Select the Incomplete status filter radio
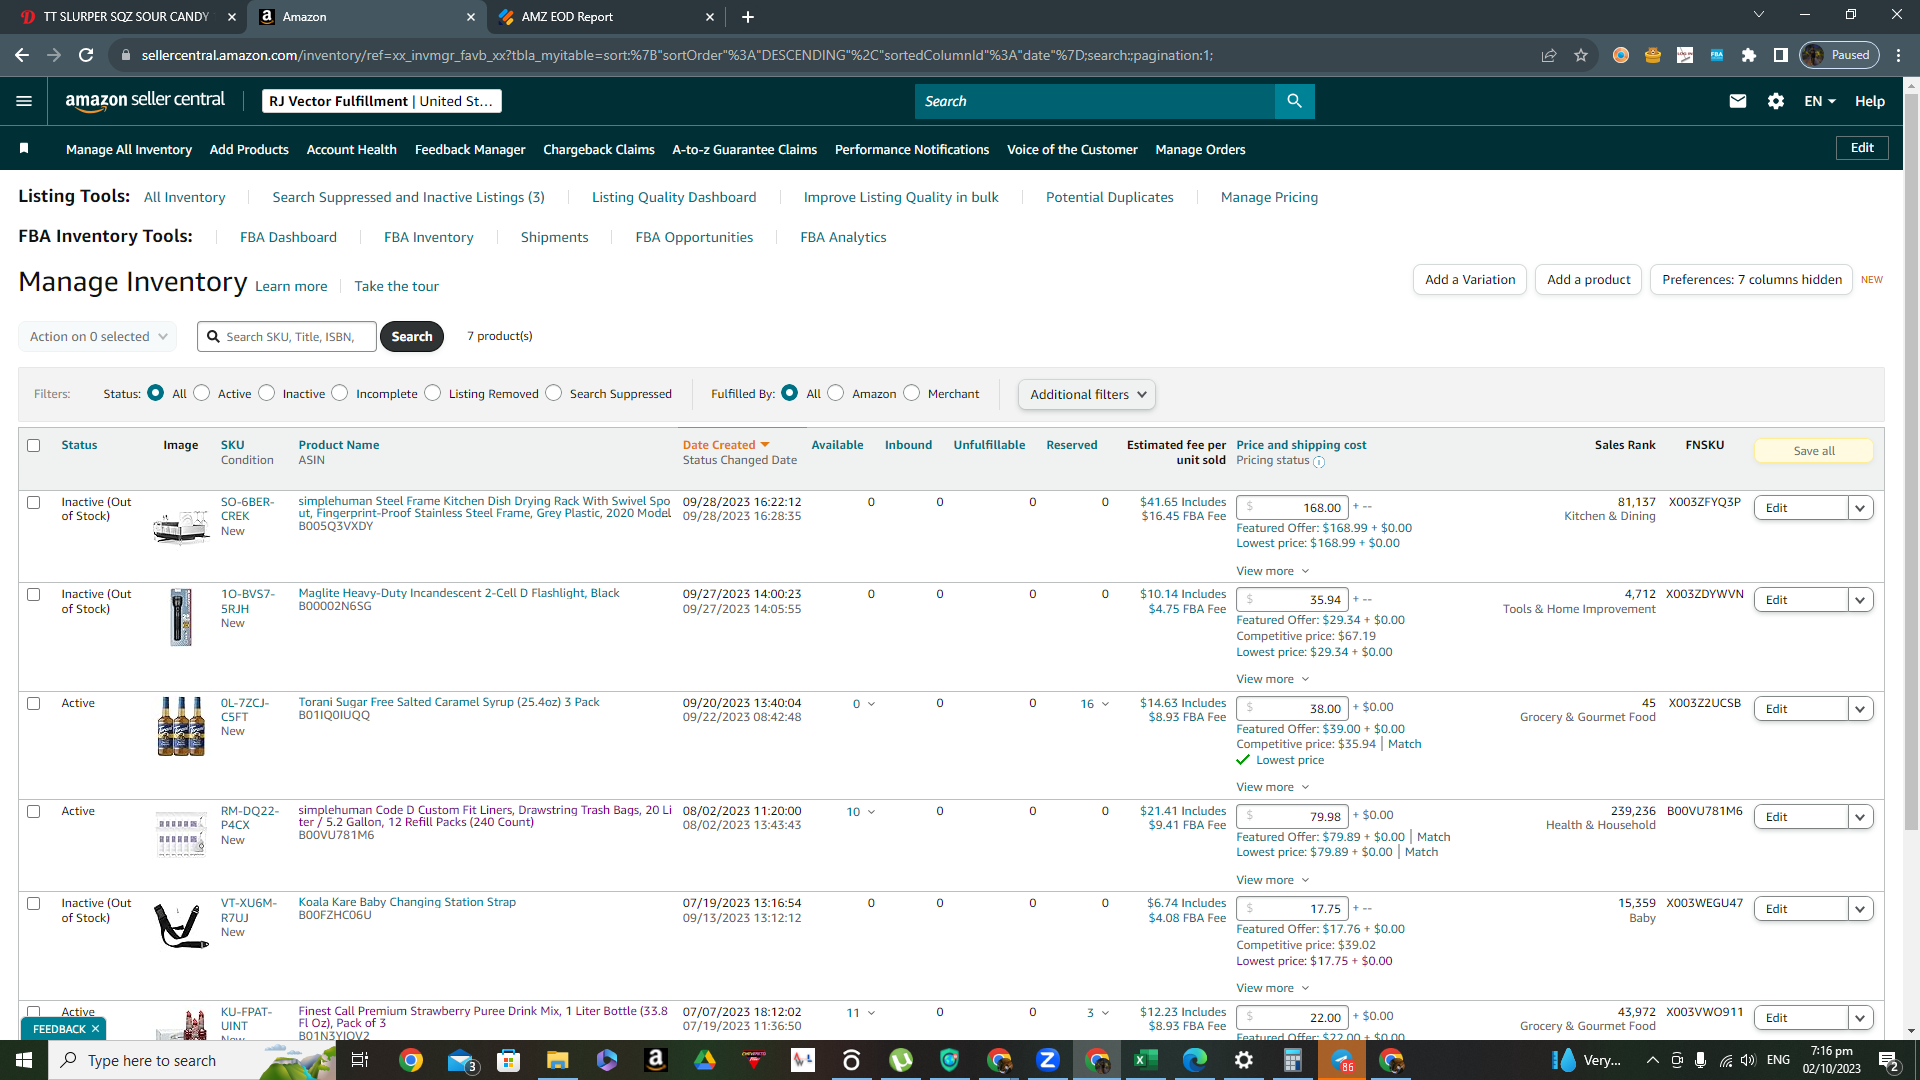The width and height of the screenshot is (1920, 1080). point(340,393)
